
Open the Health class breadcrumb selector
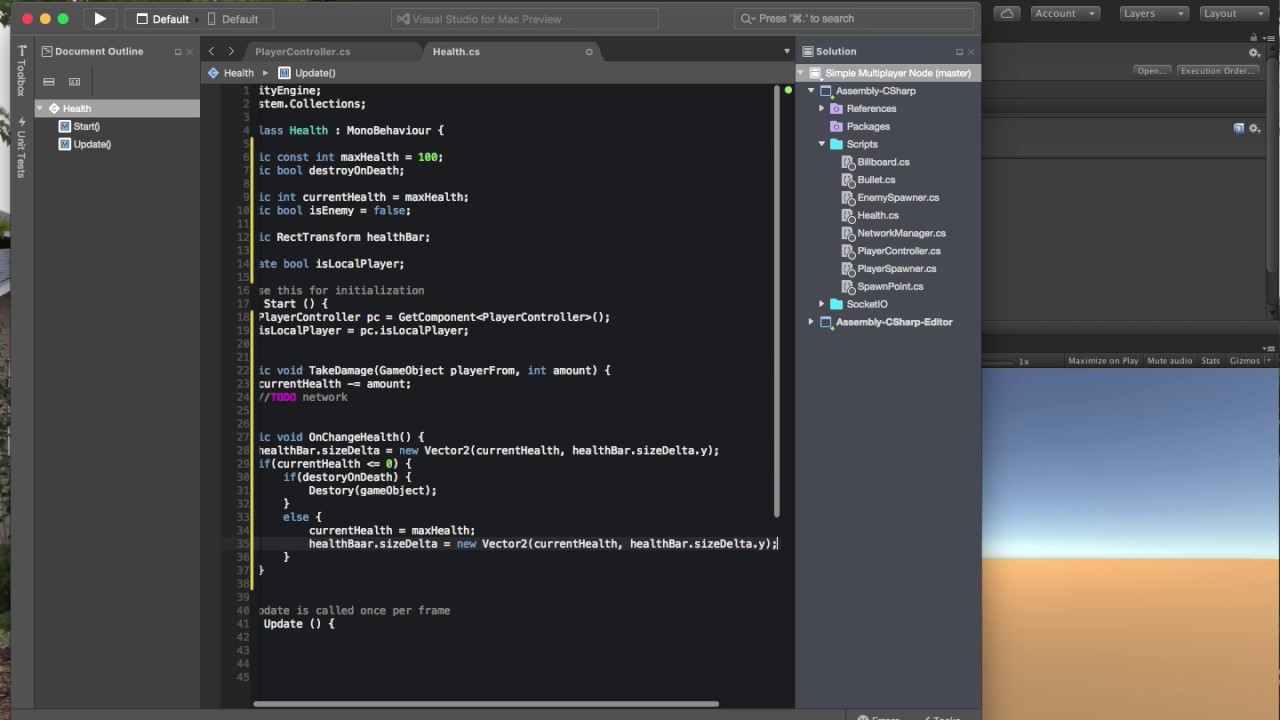(x=231, y=73)
